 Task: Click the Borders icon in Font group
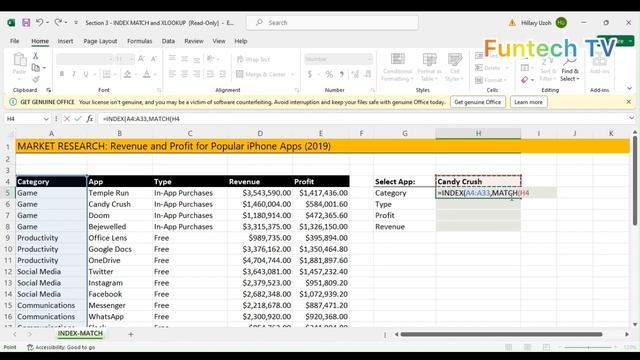(107, 74)
